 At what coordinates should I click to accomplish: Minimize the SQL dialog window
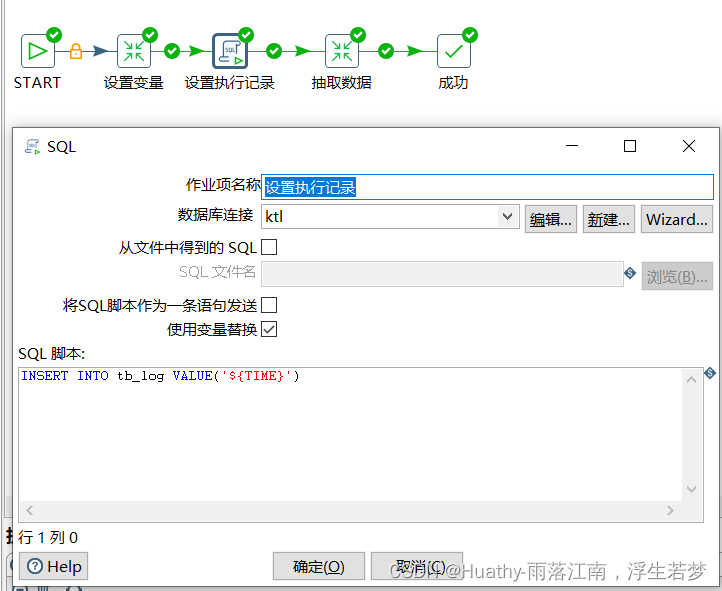coord(572,146)
